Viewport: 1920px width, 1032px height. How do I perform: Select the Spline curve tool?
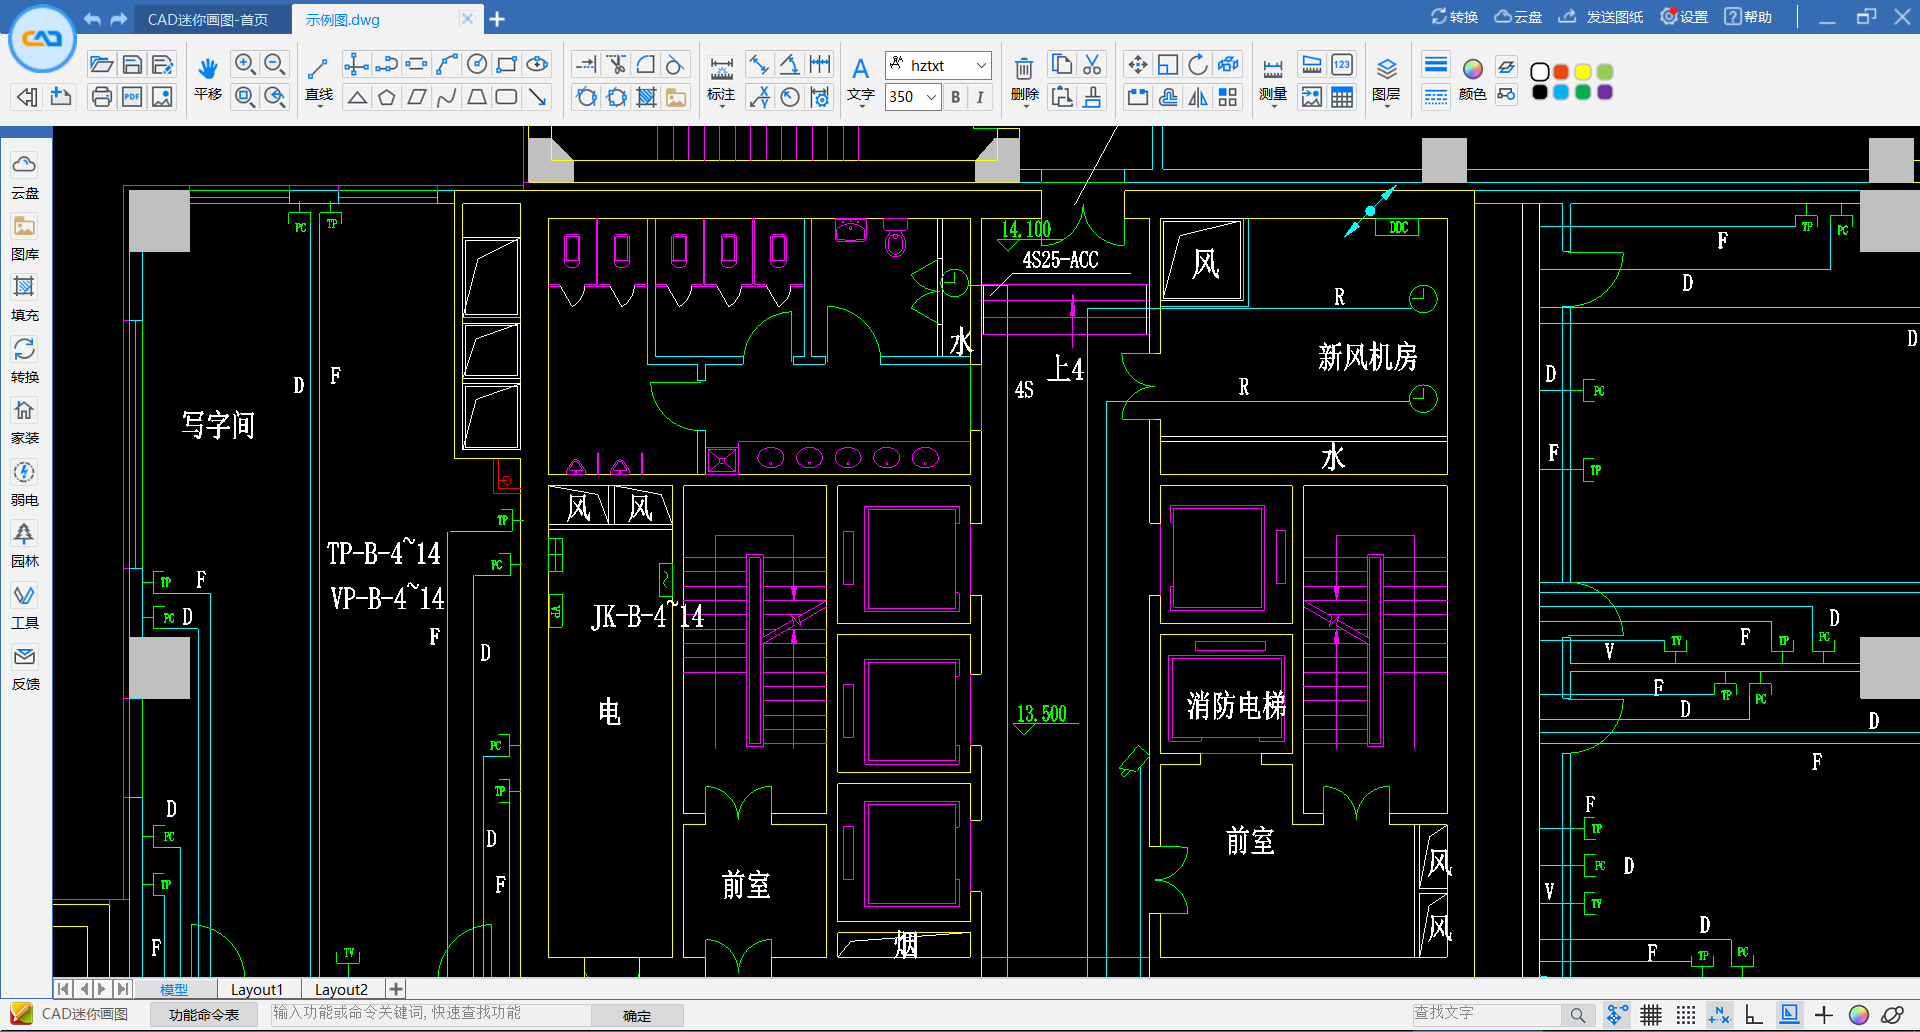tap(447, 97)
